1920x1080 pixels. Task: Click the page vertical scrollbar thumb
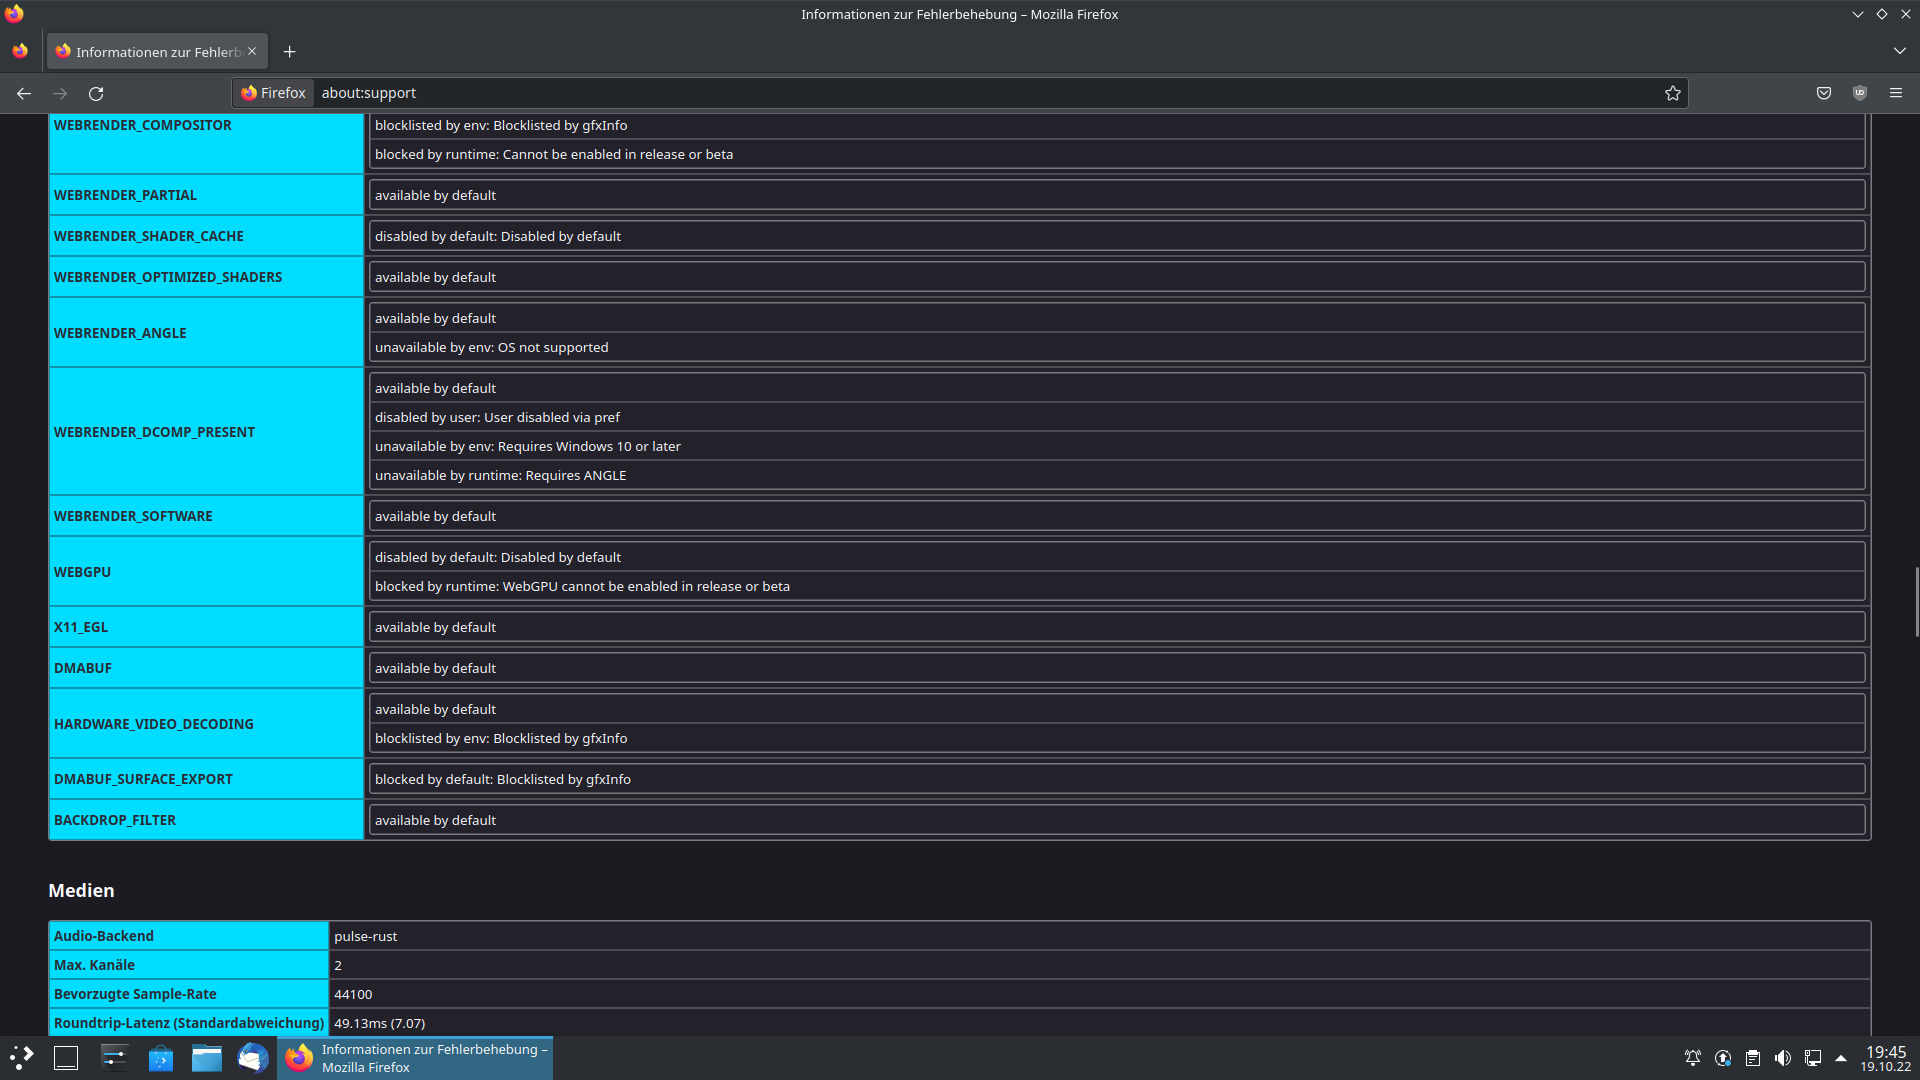1916,601
